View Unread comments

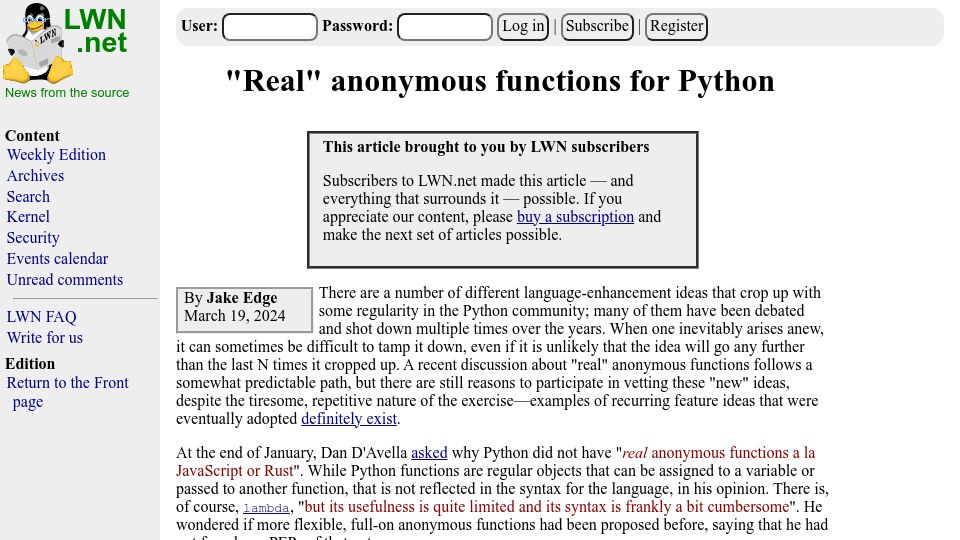click(x=65, y=279)
